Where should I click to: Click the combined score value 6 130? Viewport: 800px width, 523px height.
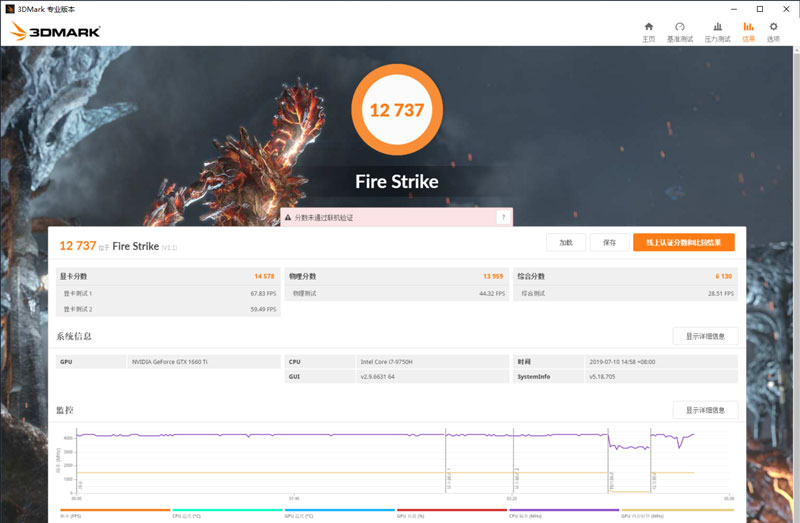coord(723,276)
